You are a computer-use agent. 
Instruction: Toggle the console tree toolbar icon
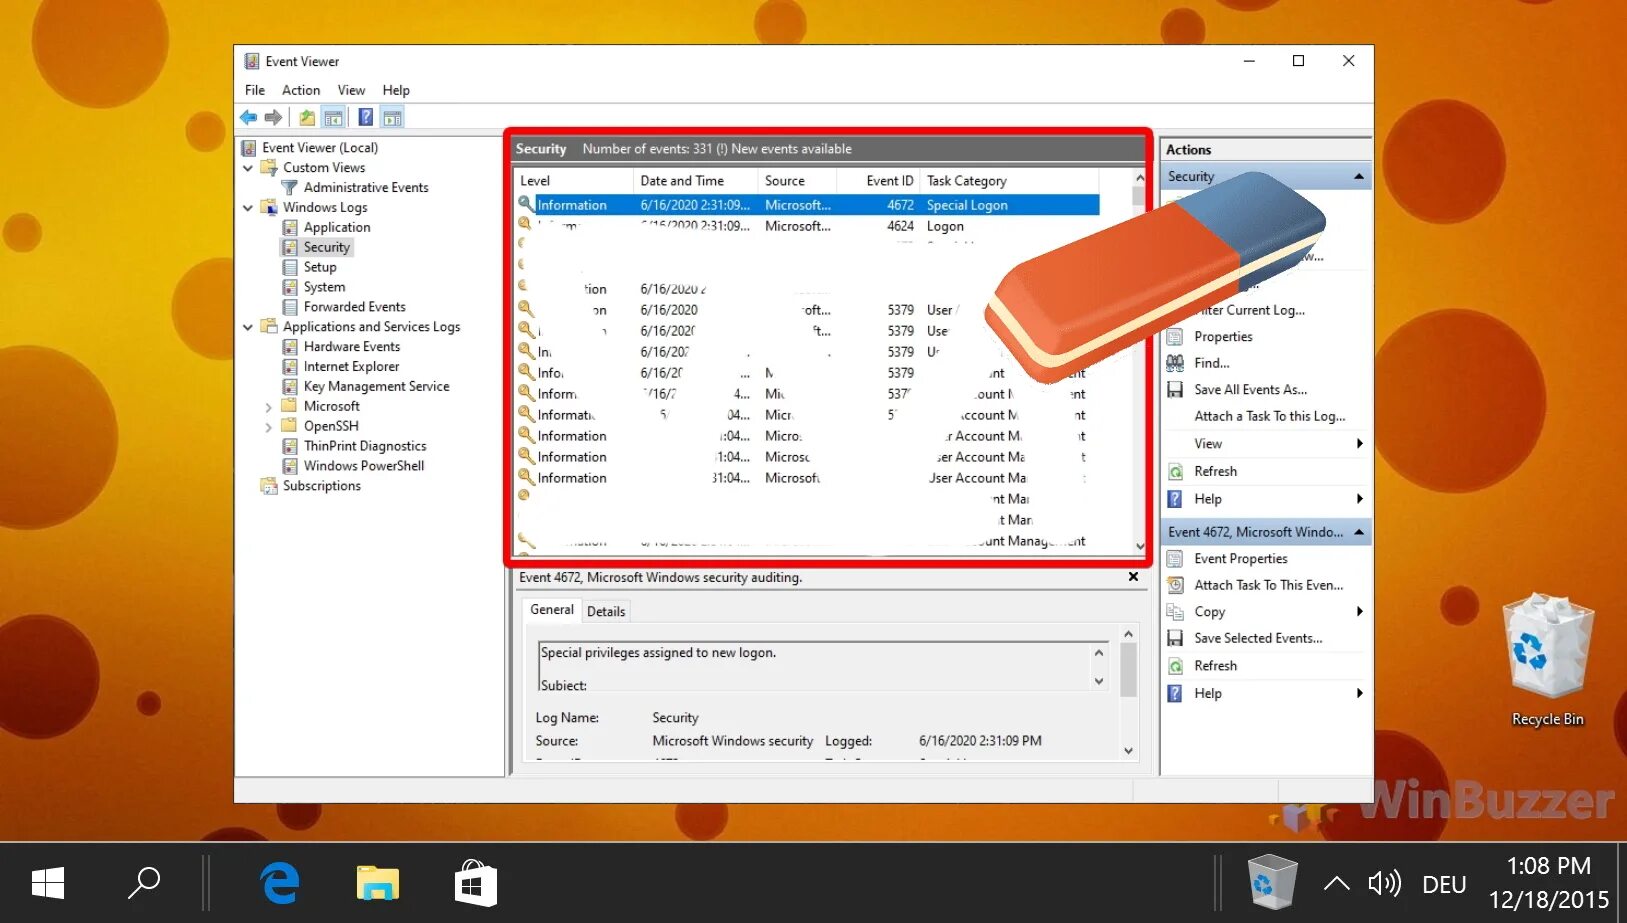[x=333, y=118]
